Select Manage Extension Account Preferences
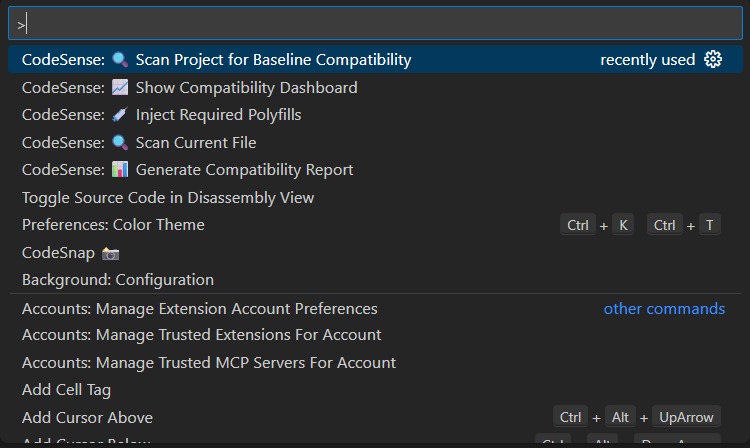 375,308
